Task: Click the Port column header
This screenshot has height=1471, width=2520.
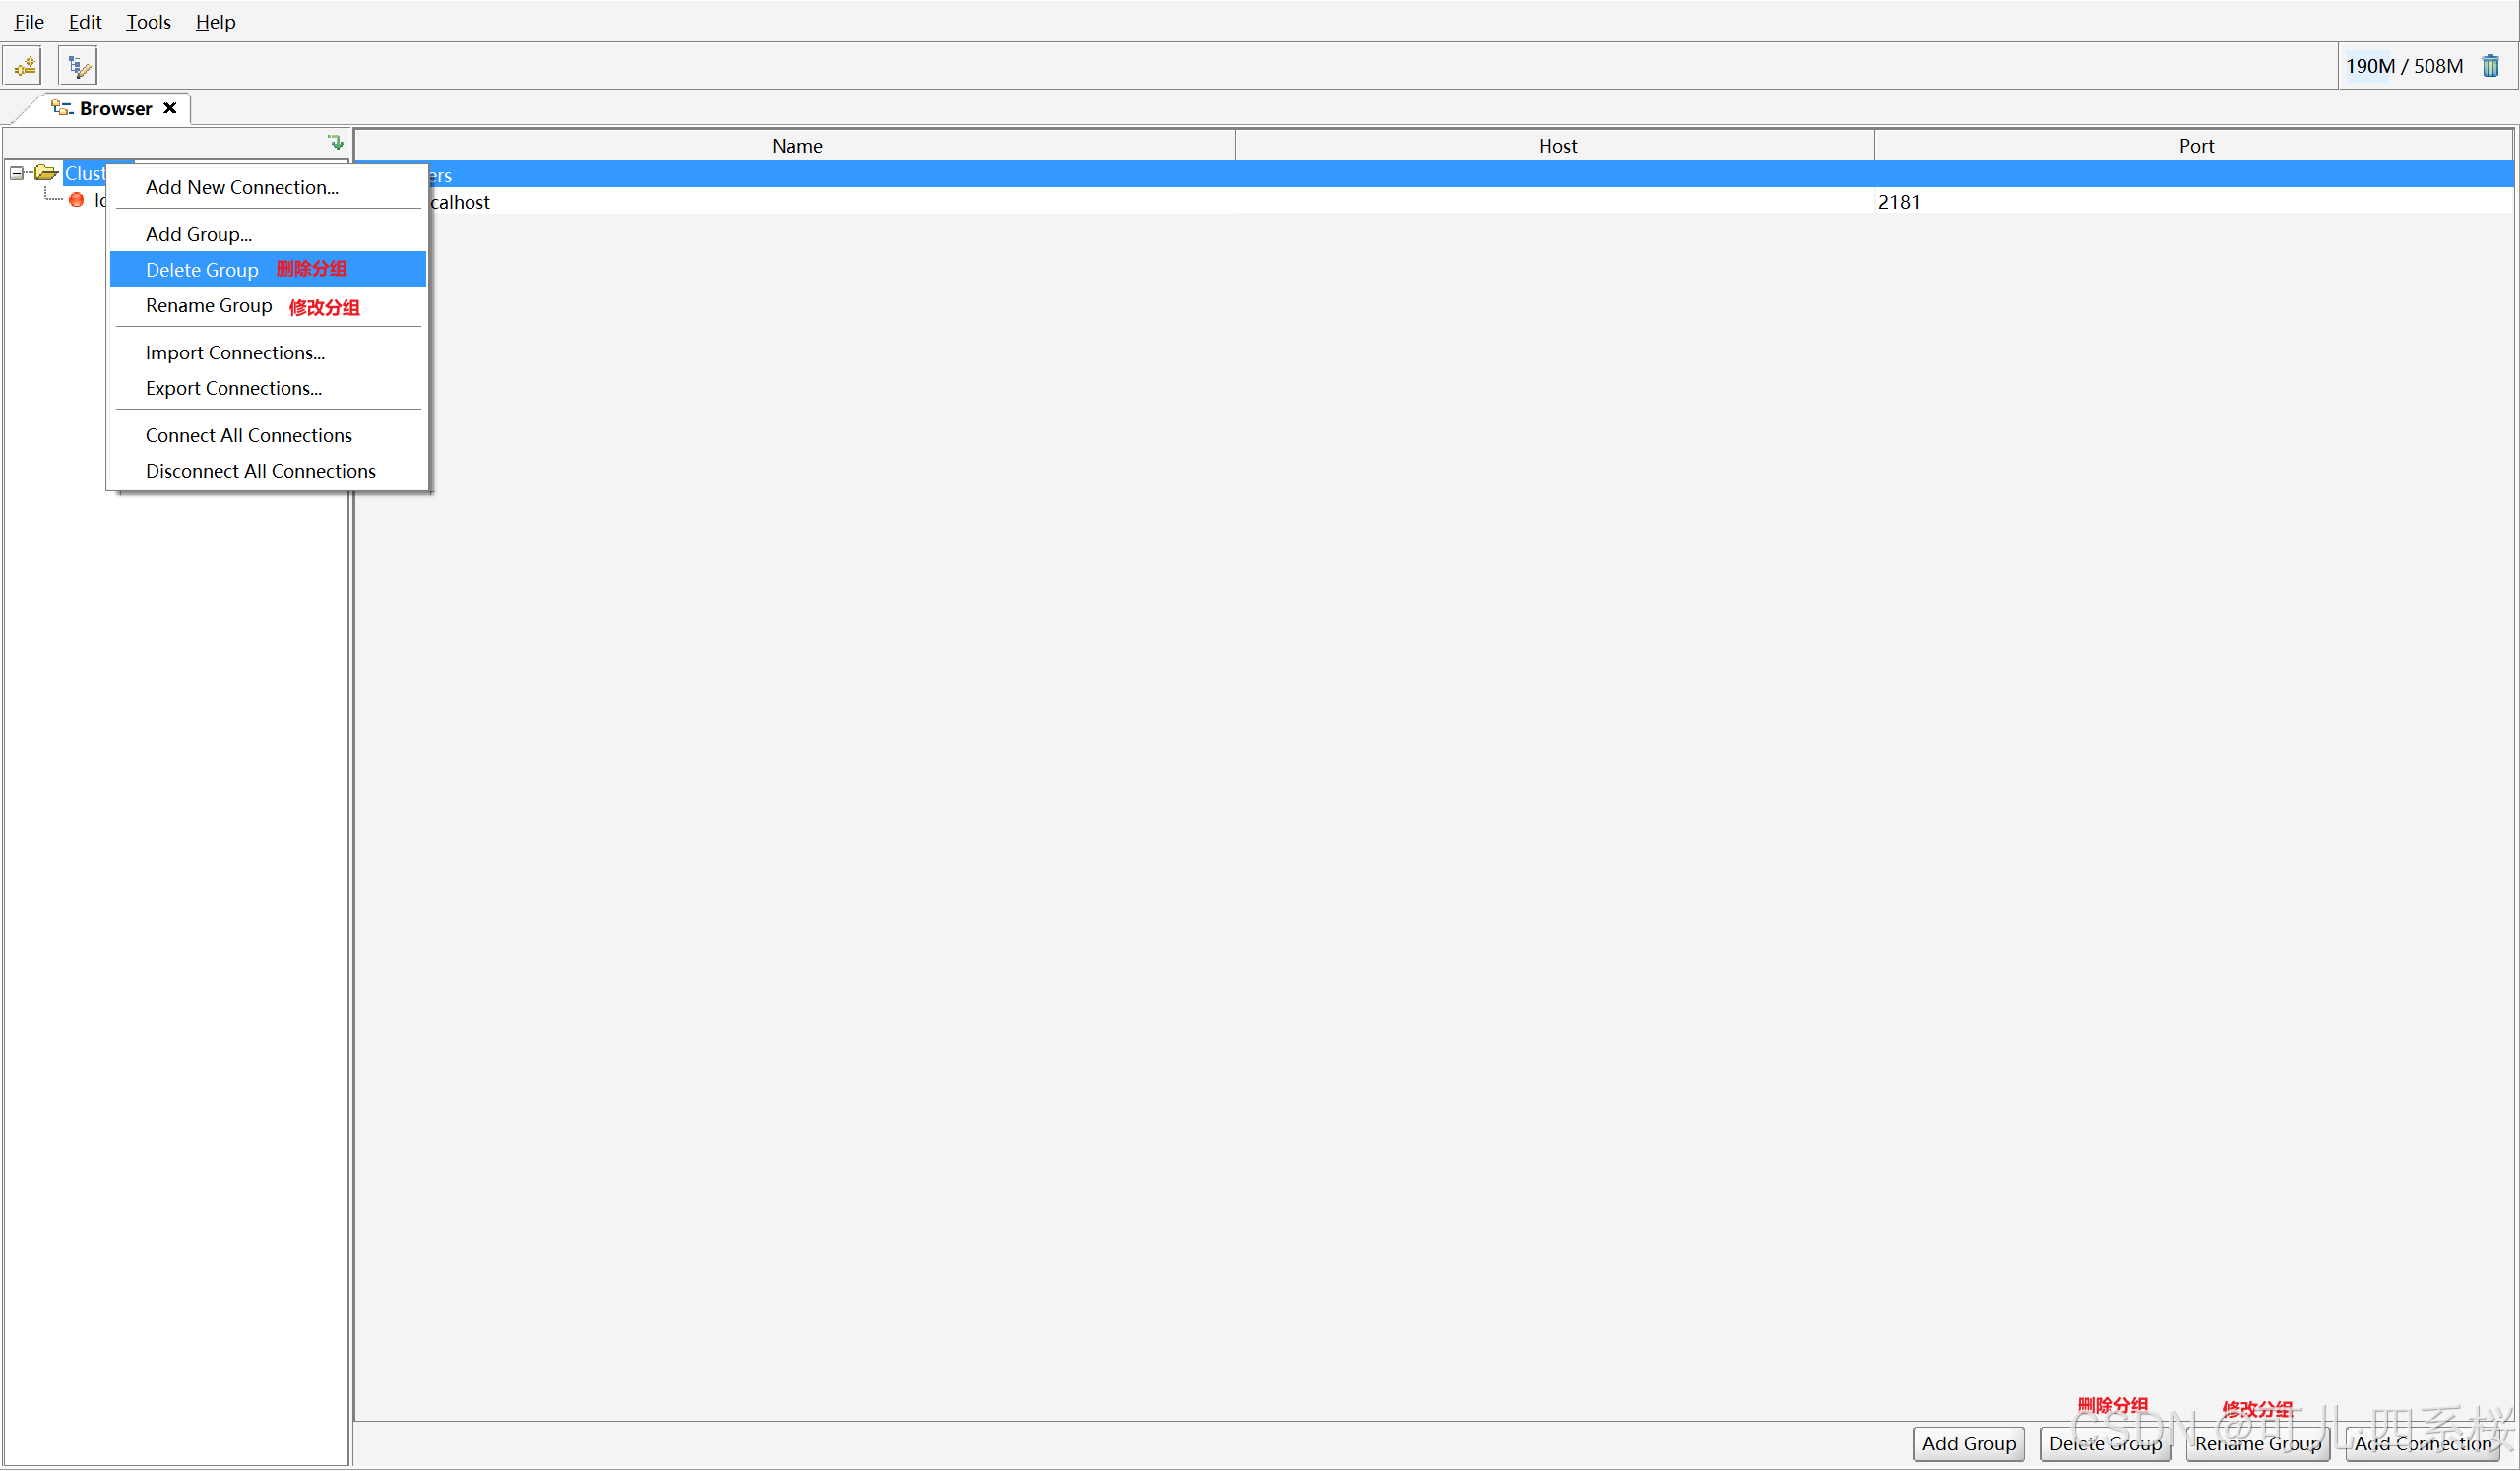Action: tap(2195, 146)
